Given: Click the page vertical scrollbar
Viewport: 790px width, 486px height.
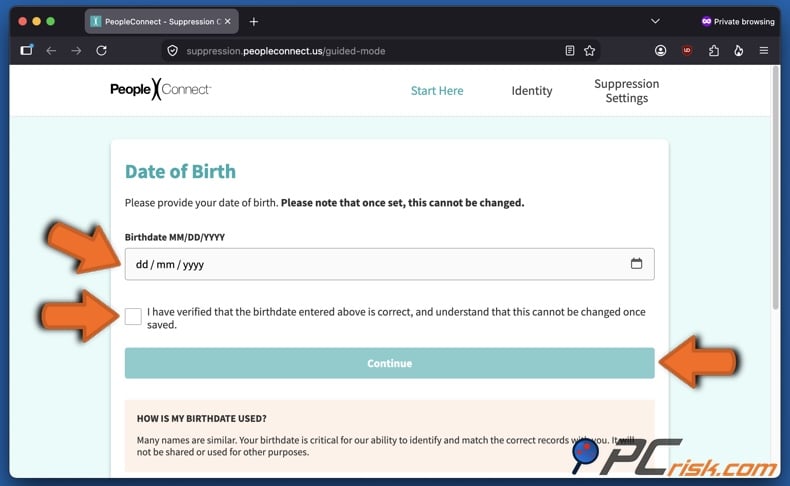Looking at the screenshot, I should (775, 189).
